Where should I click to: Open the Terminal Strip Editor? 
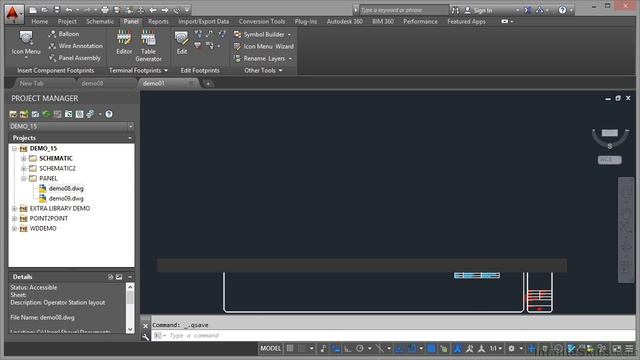click(x=124, y=42)
